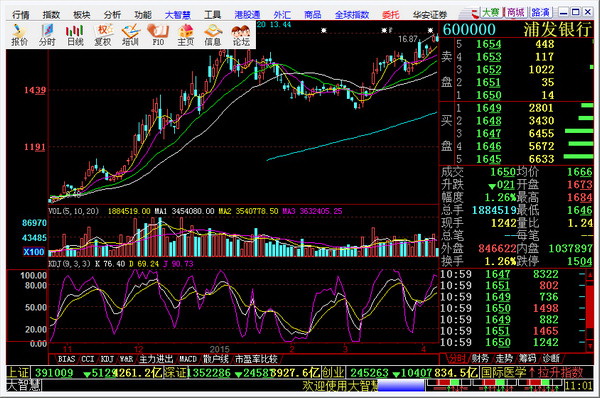This screenshot has width=600, height=398.
Task: Open F10 company info icon
Action: [x=158, y=35]
